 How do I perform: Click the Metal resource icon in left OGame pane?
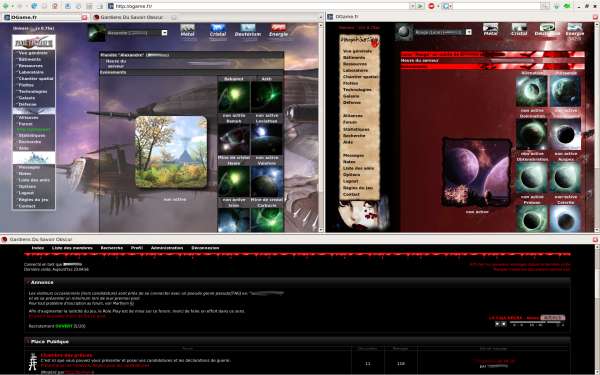tap(188, 28)
